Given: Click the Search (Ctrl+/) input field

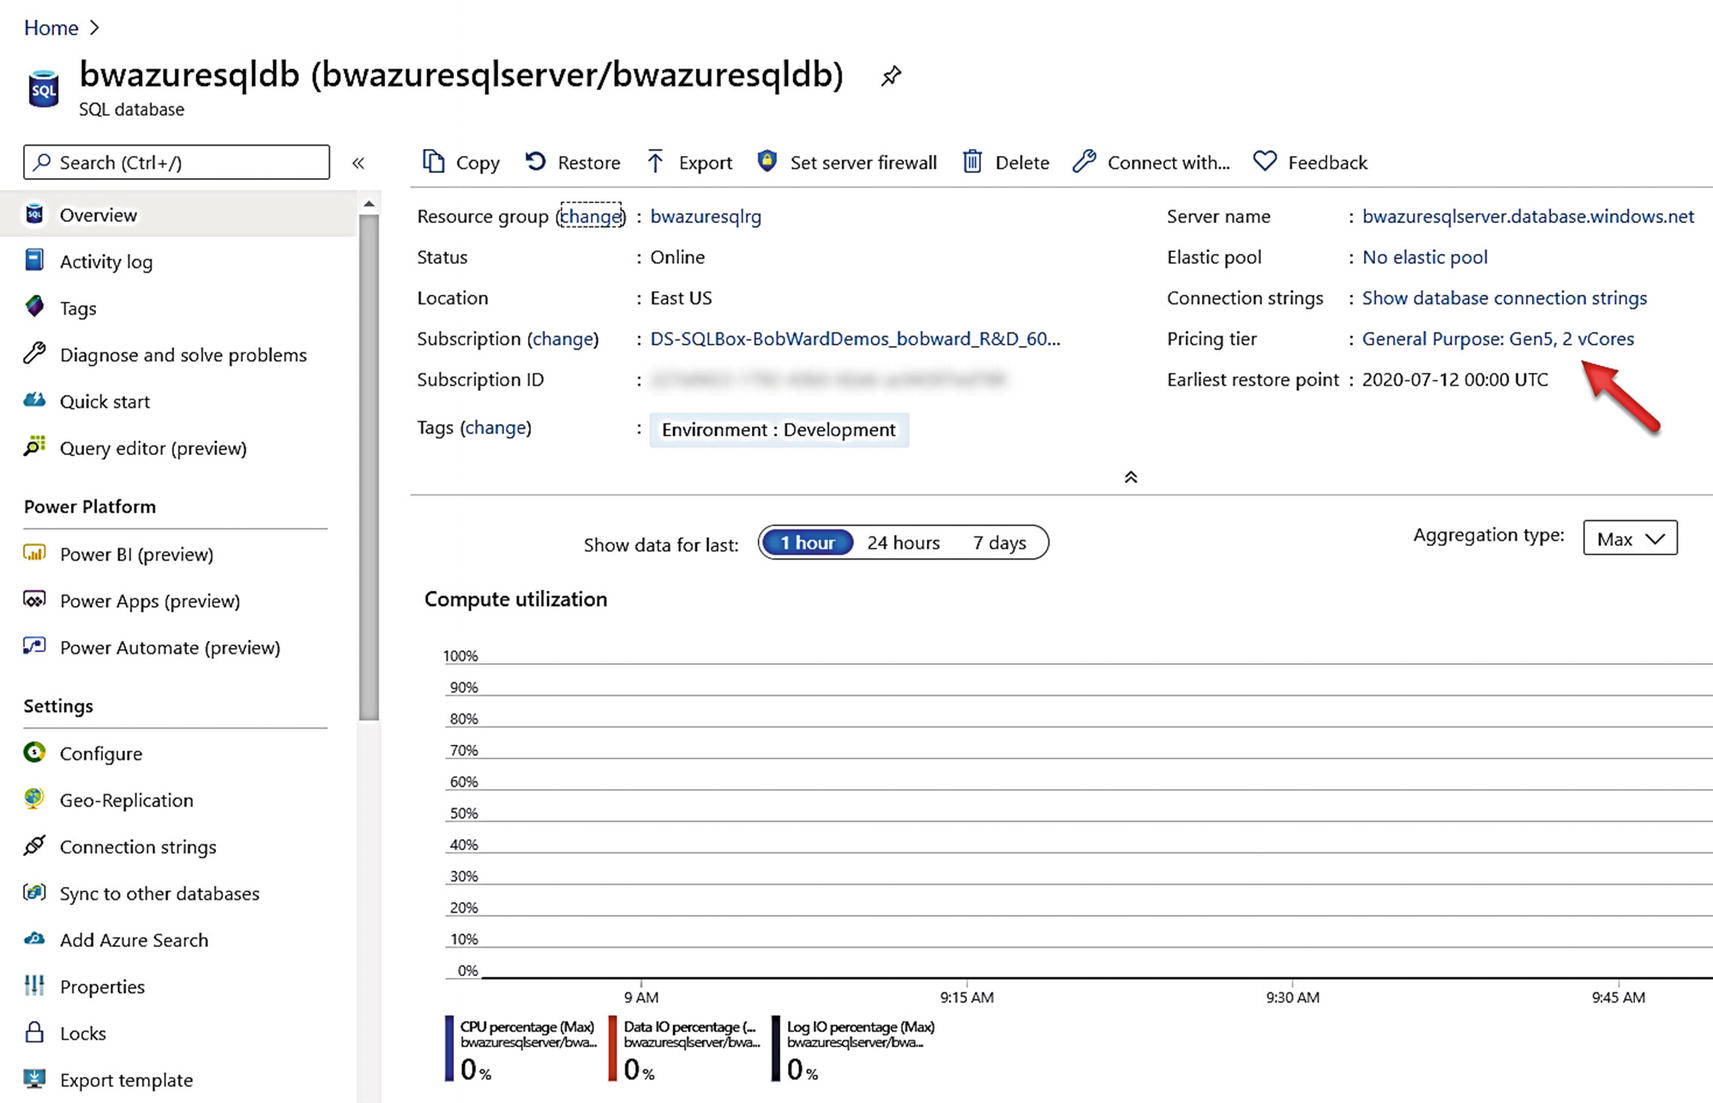Looking at the screenshot, I should pyautogui.click(x=176, y=162).
